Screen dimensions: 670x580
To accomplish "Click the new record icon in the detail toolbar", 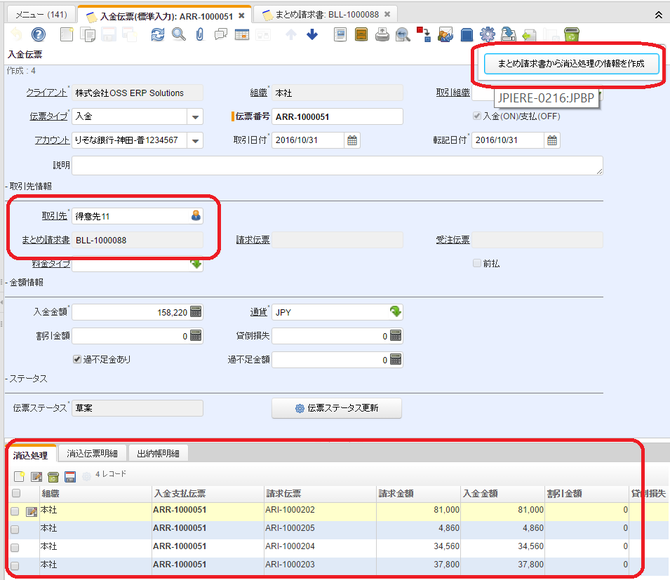I will pos(19,476).
